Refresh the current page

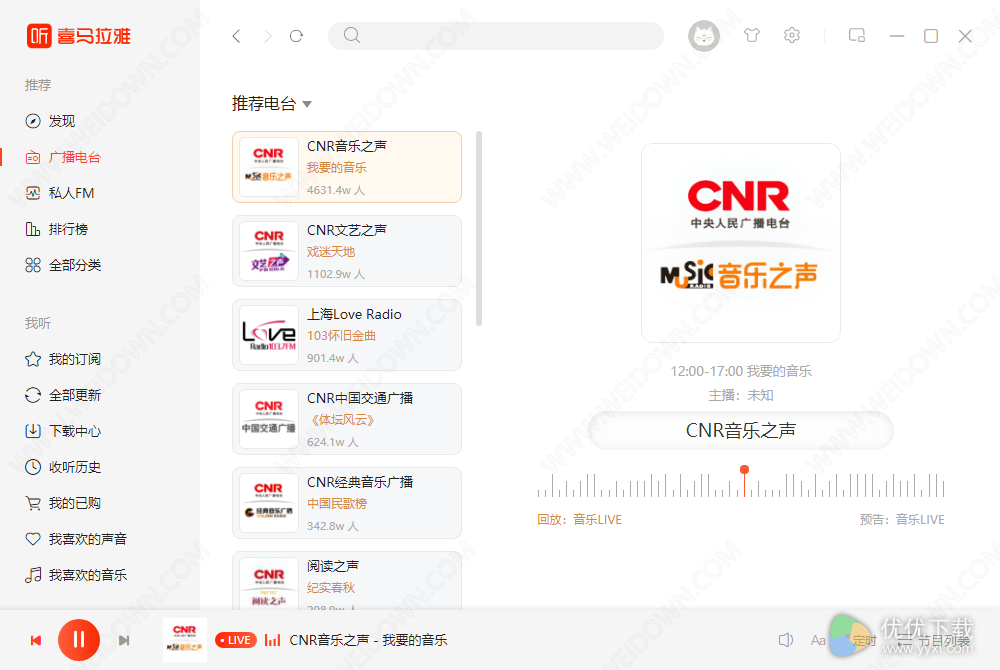(x=296, y=36)
